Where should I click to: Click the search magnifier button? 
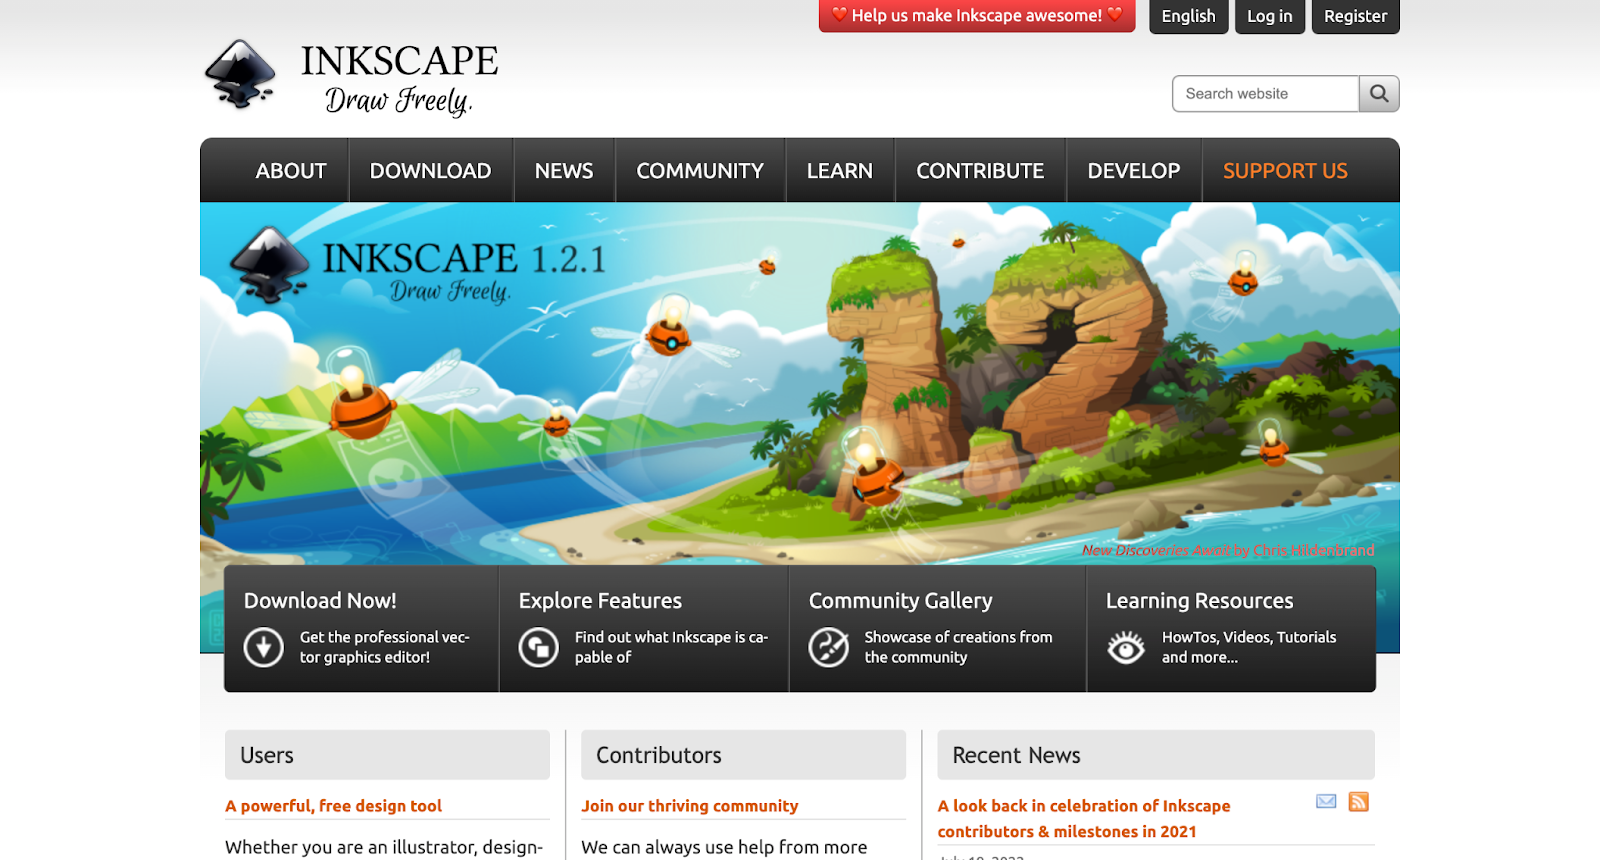pos(1379,94)
